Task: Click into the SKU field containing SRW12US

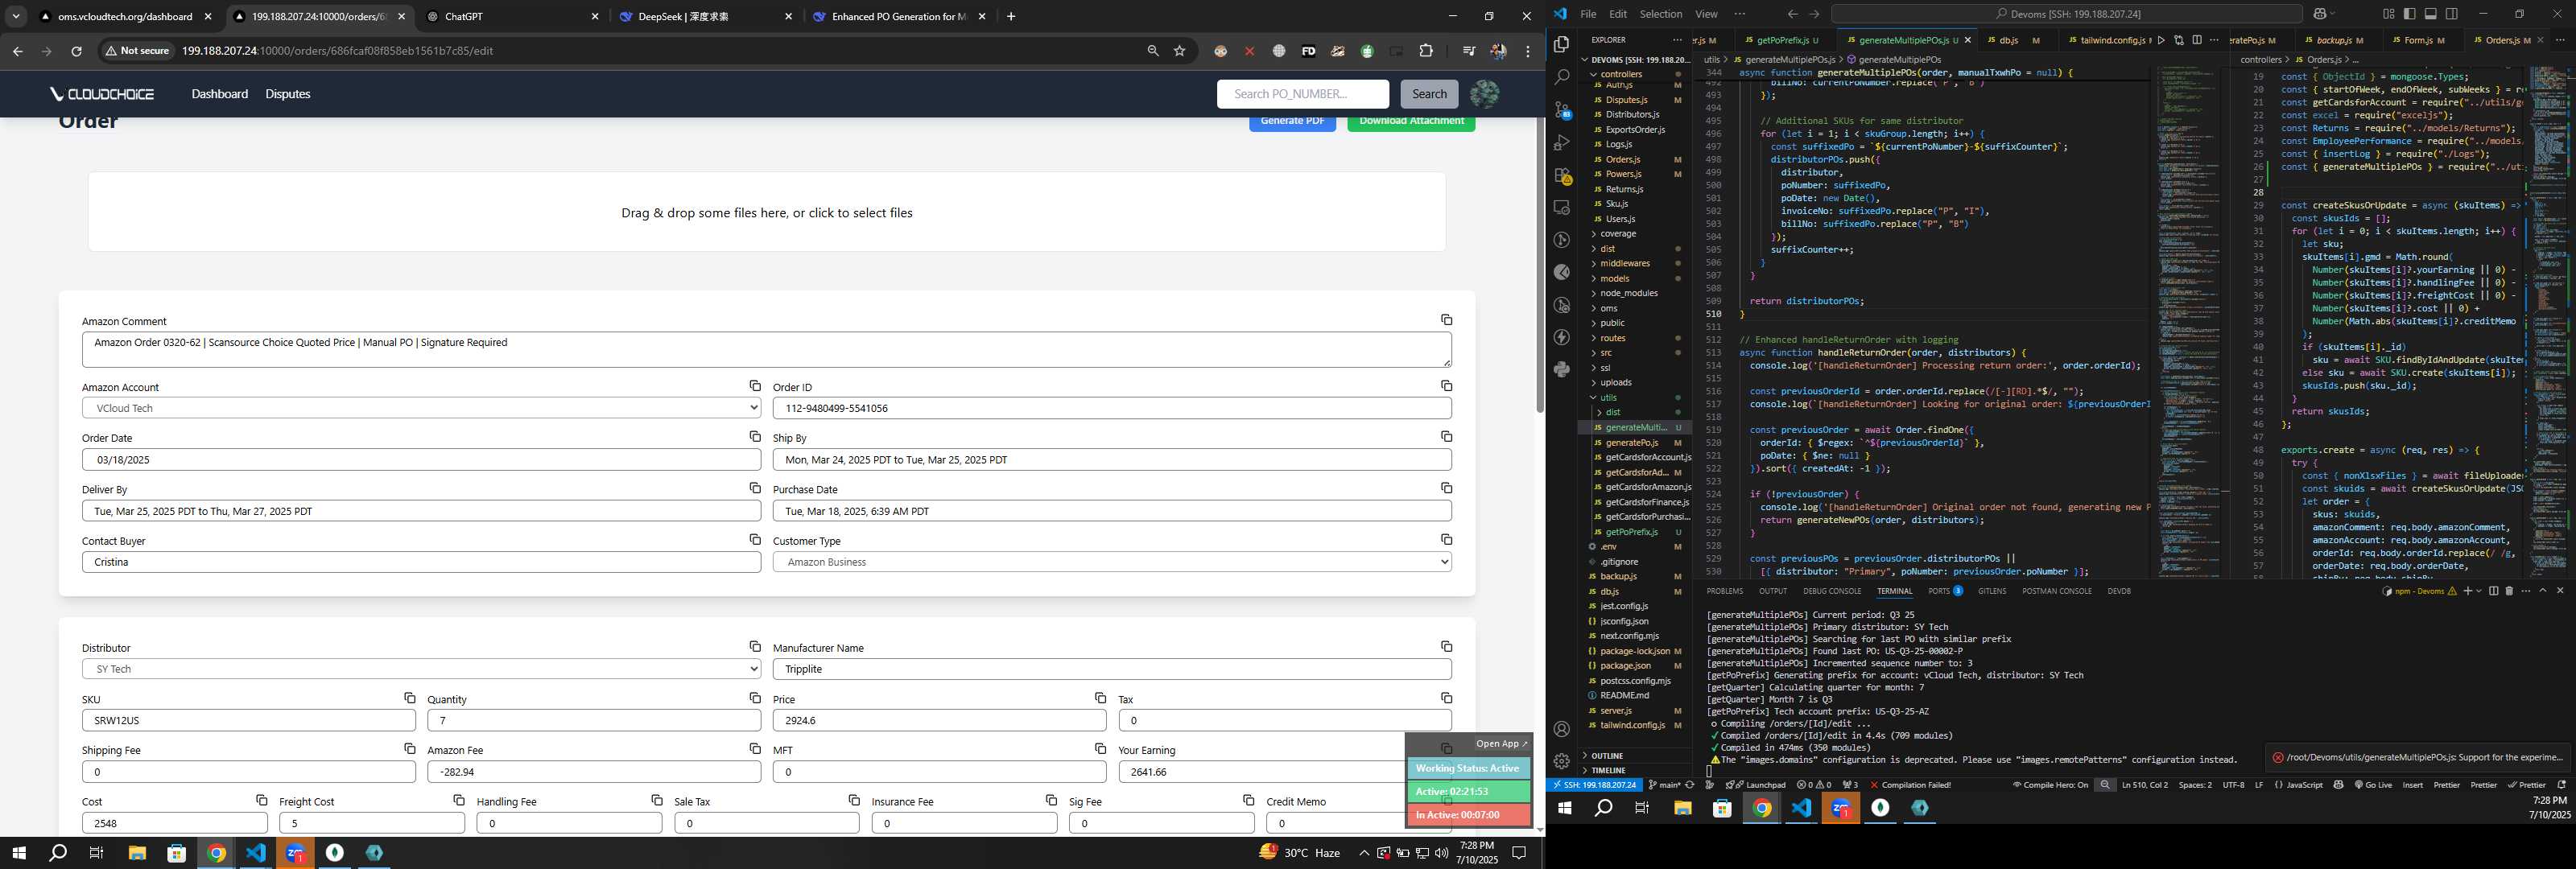Action: (x=248, y=720)
